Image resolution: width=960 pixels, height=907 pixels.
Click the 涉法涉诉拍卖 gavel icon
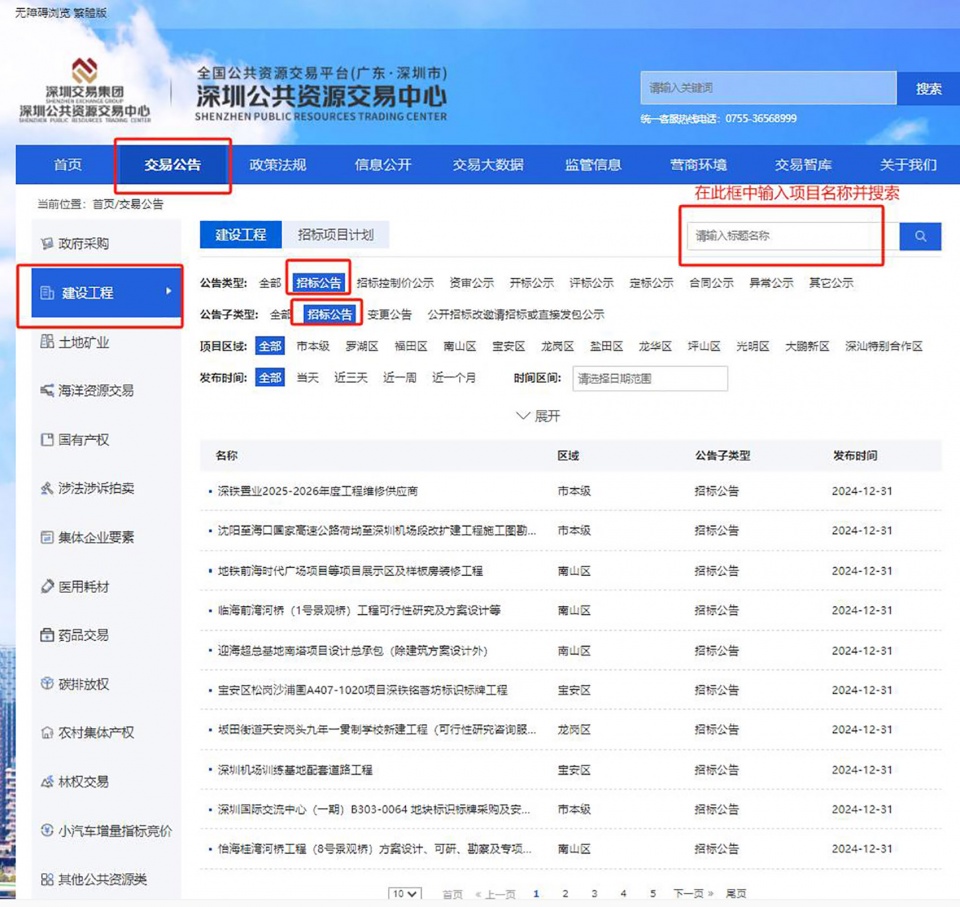click(47, 488)
